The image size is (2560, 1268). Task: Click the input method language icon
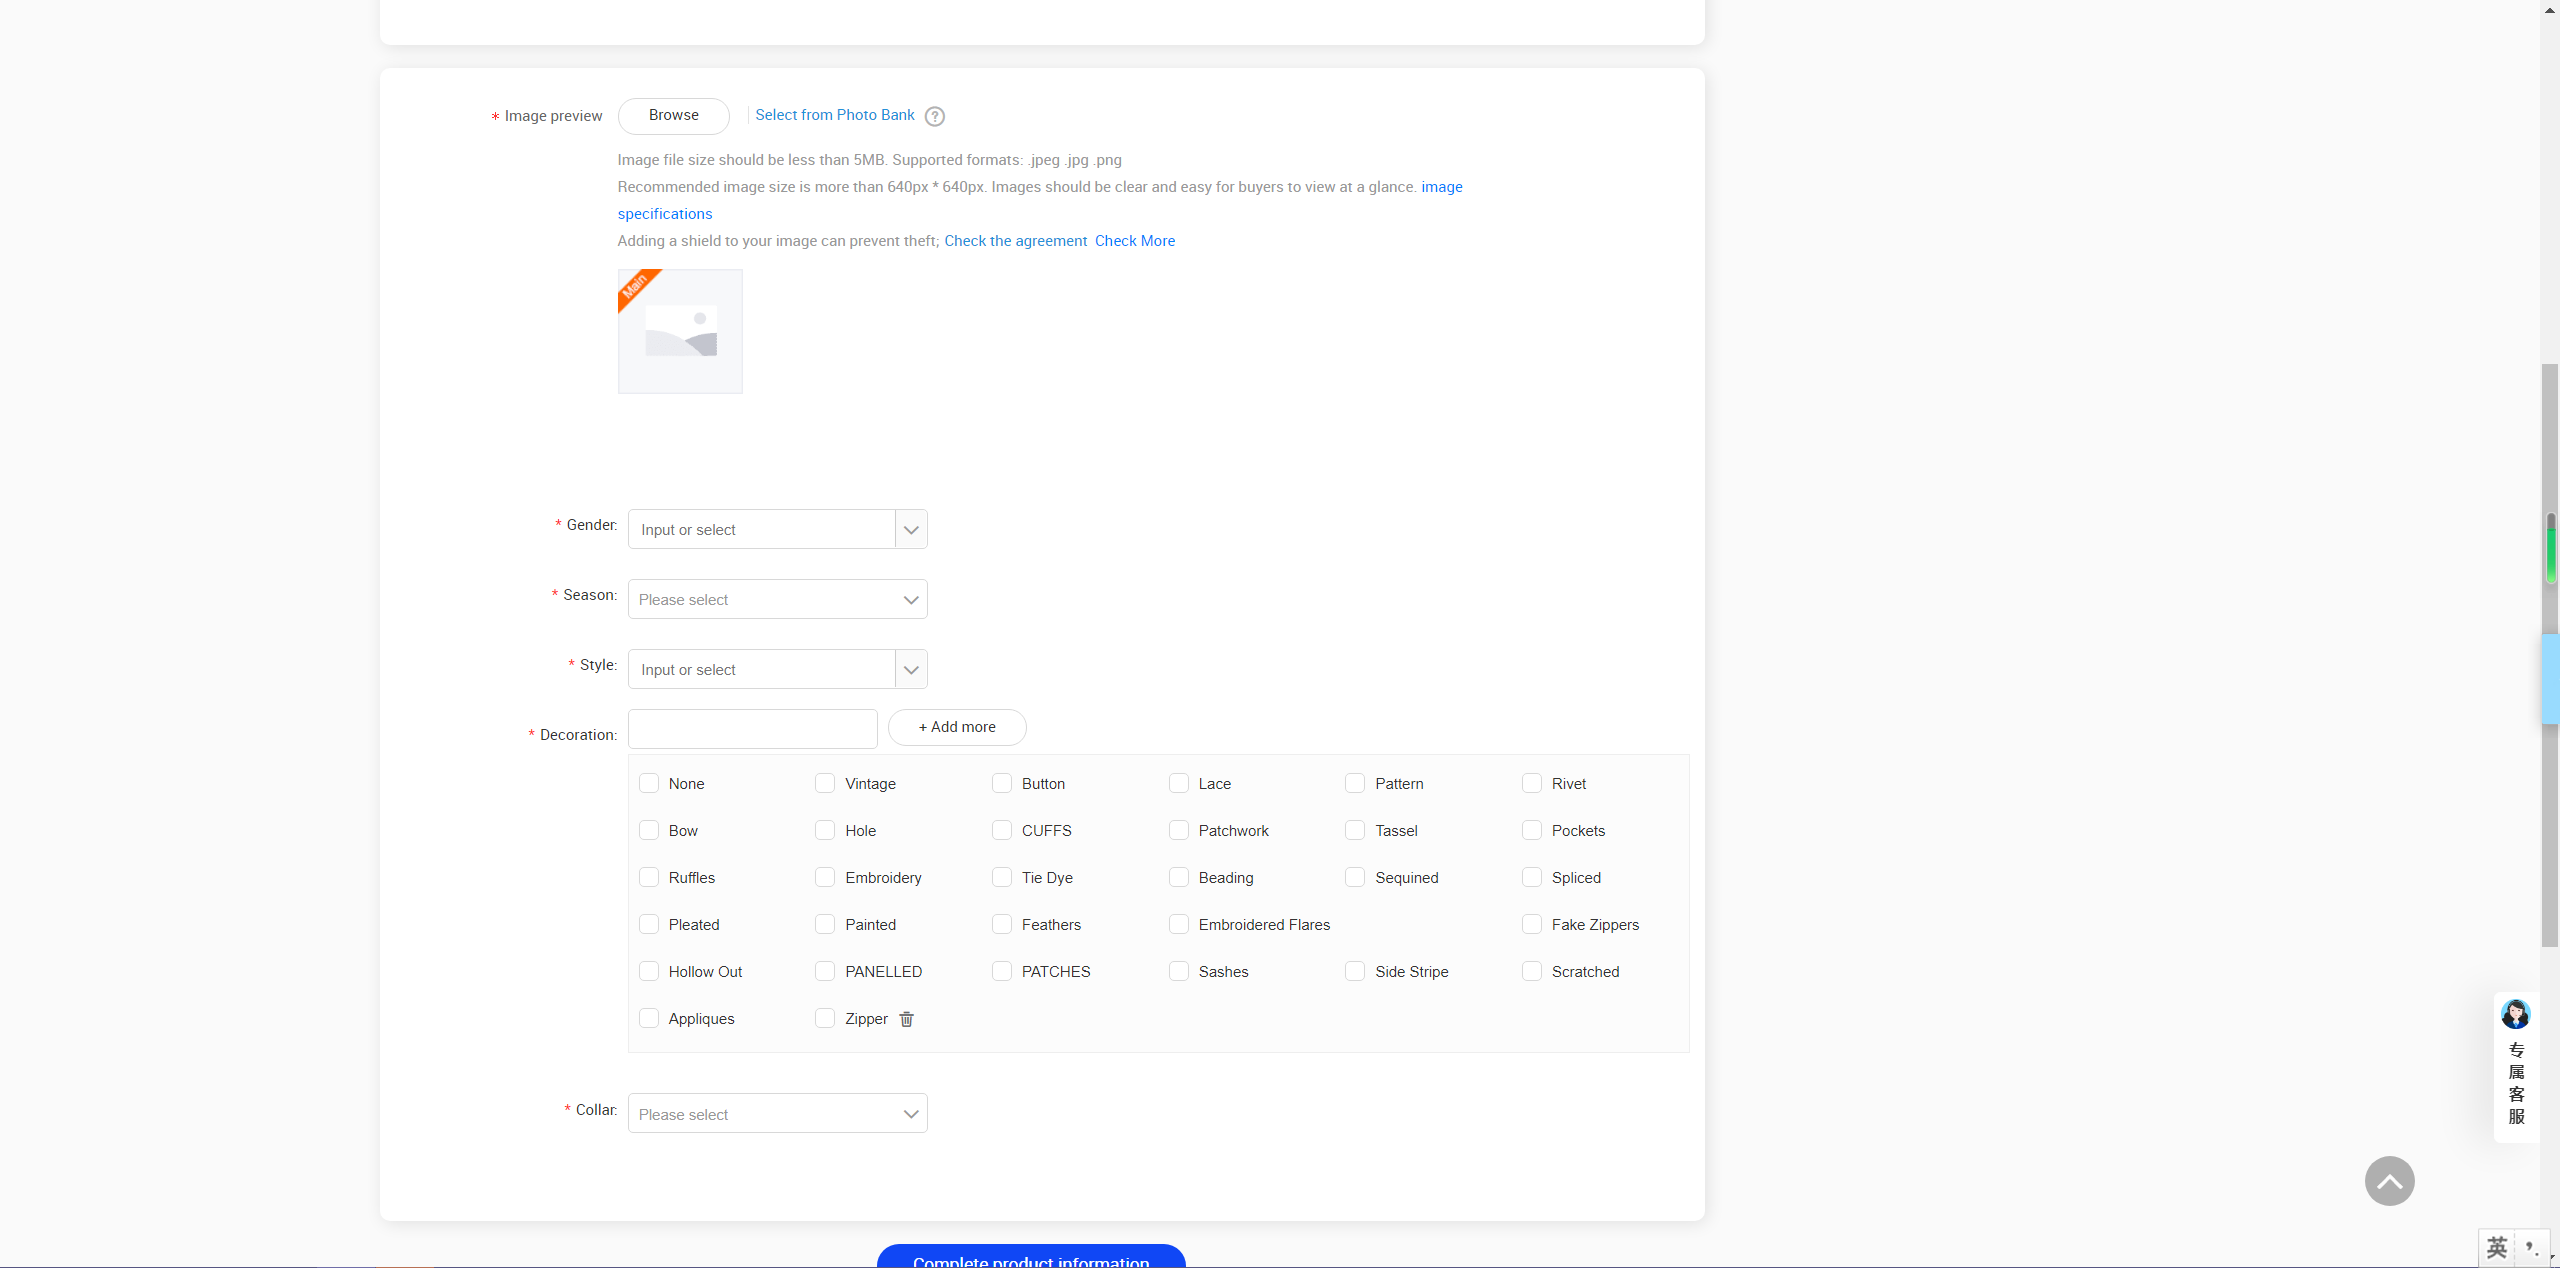pyautogui.click(x=2496, y=1248)
